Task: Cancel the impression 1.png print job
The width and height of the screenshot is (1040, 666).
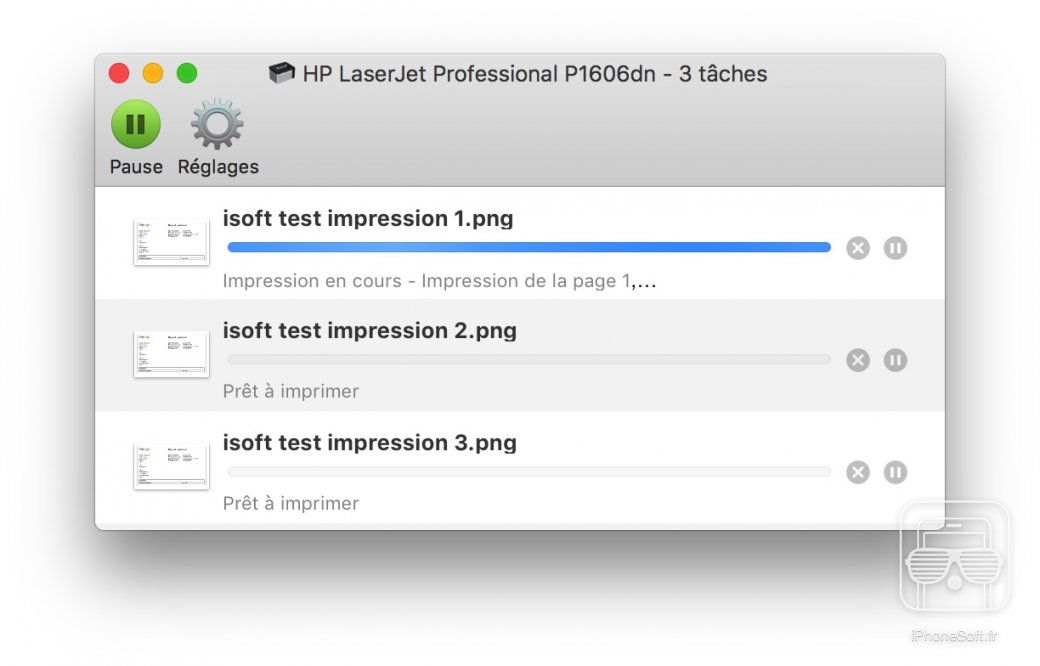Action: click(858, 248)
